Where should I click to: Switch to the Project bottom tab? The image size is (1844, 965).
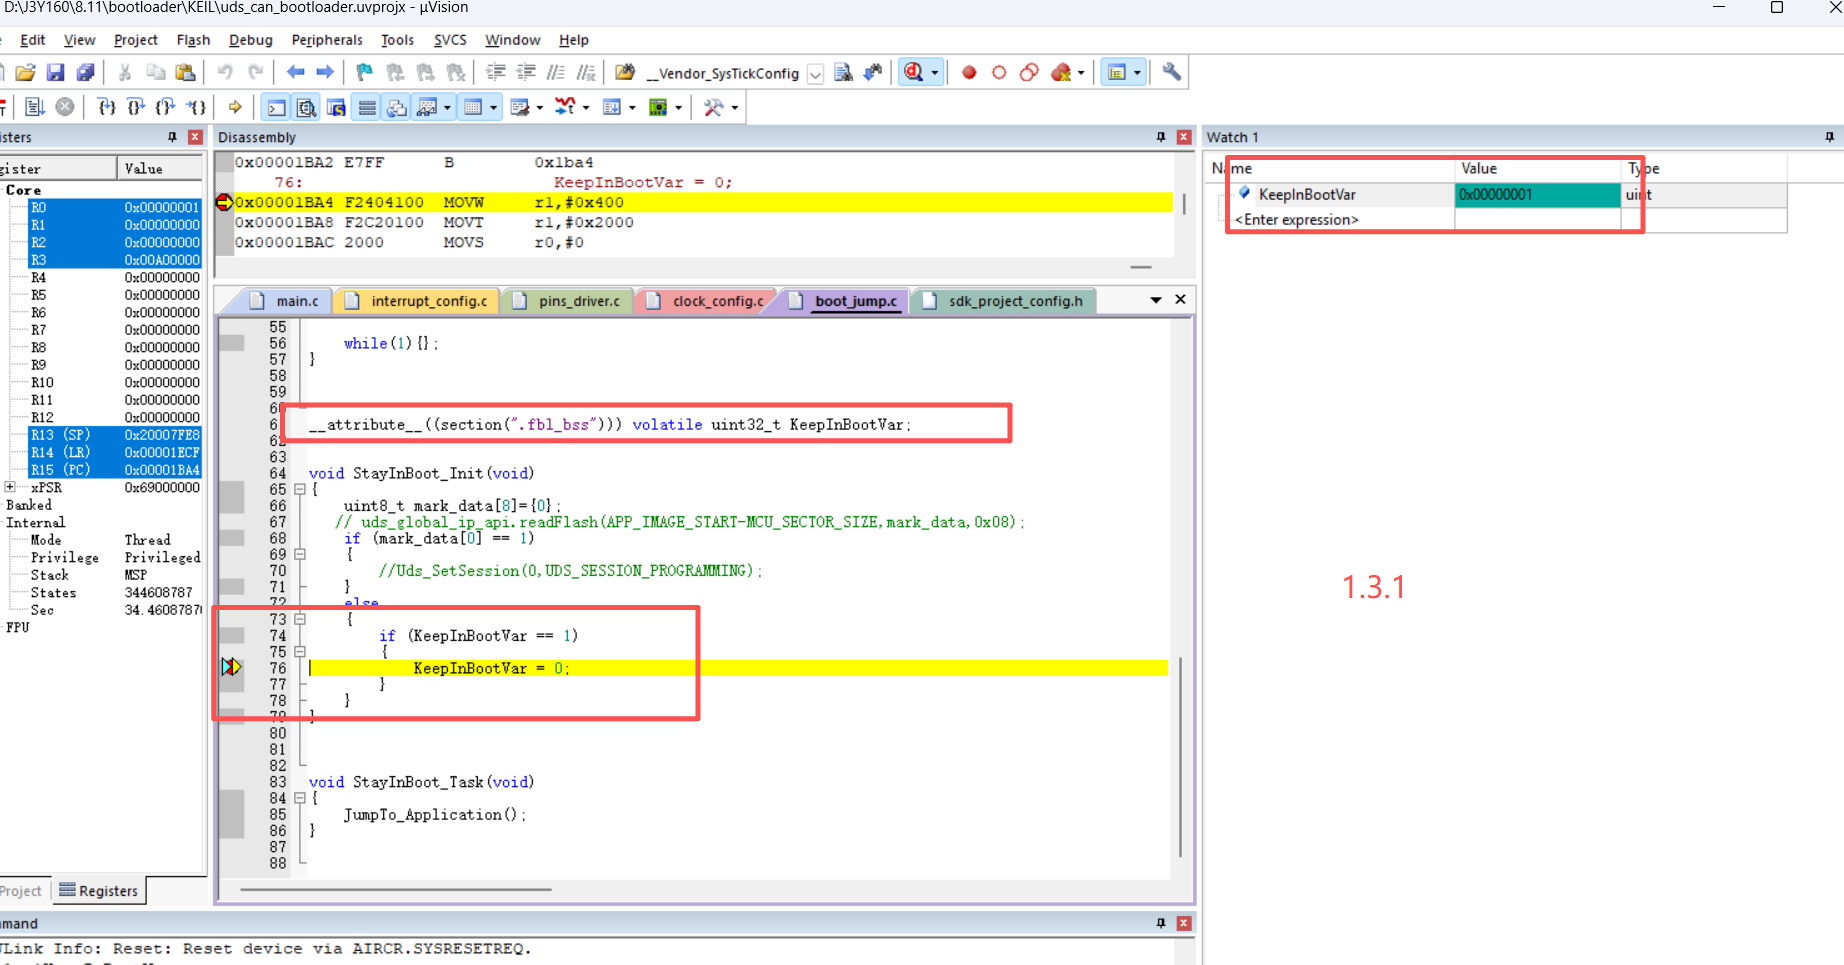21,891
